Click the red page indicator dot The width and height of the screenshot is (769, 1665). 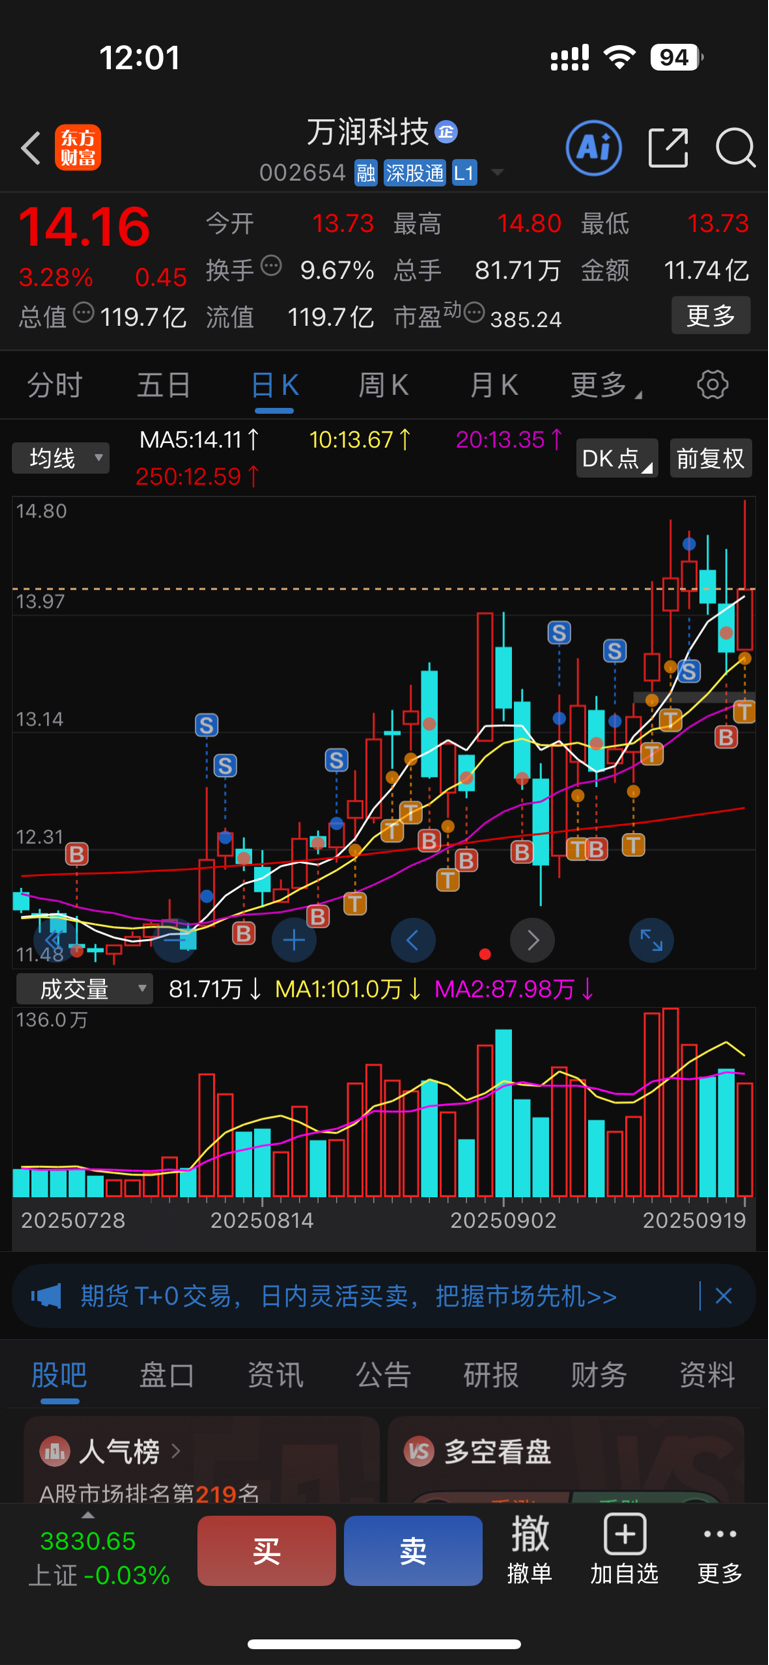coord(485,954)
